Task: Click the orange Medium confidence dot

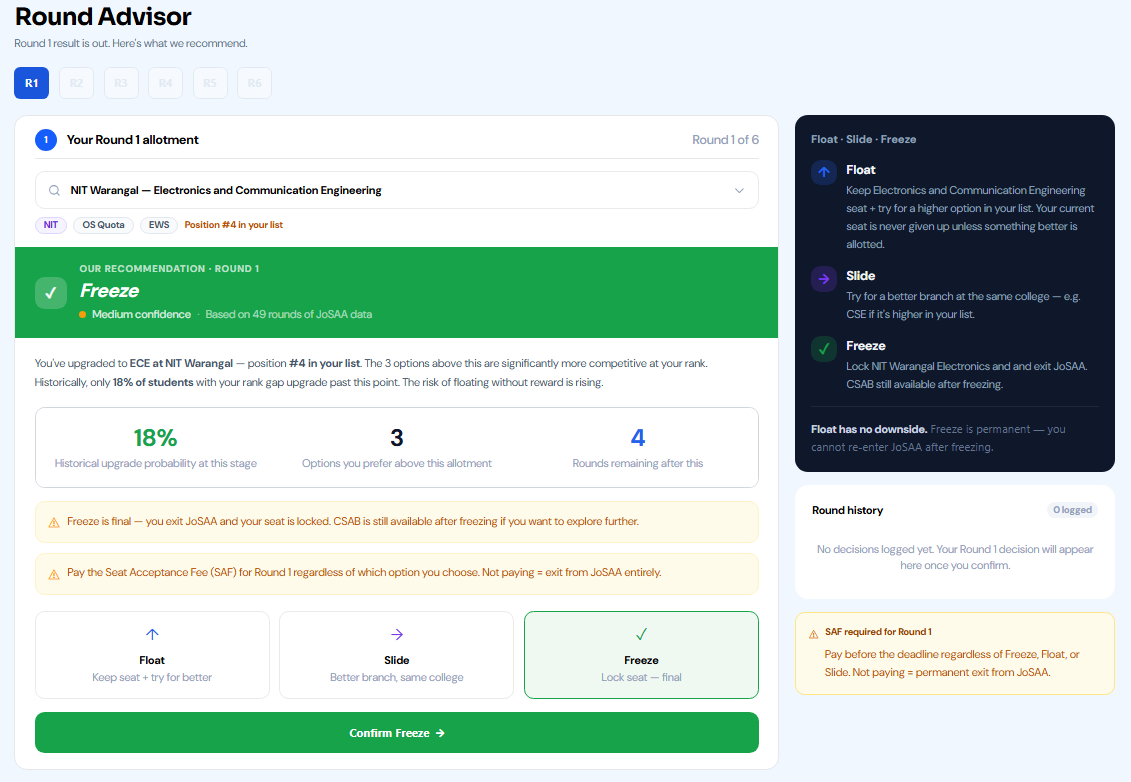Action: tap(83, 315)
